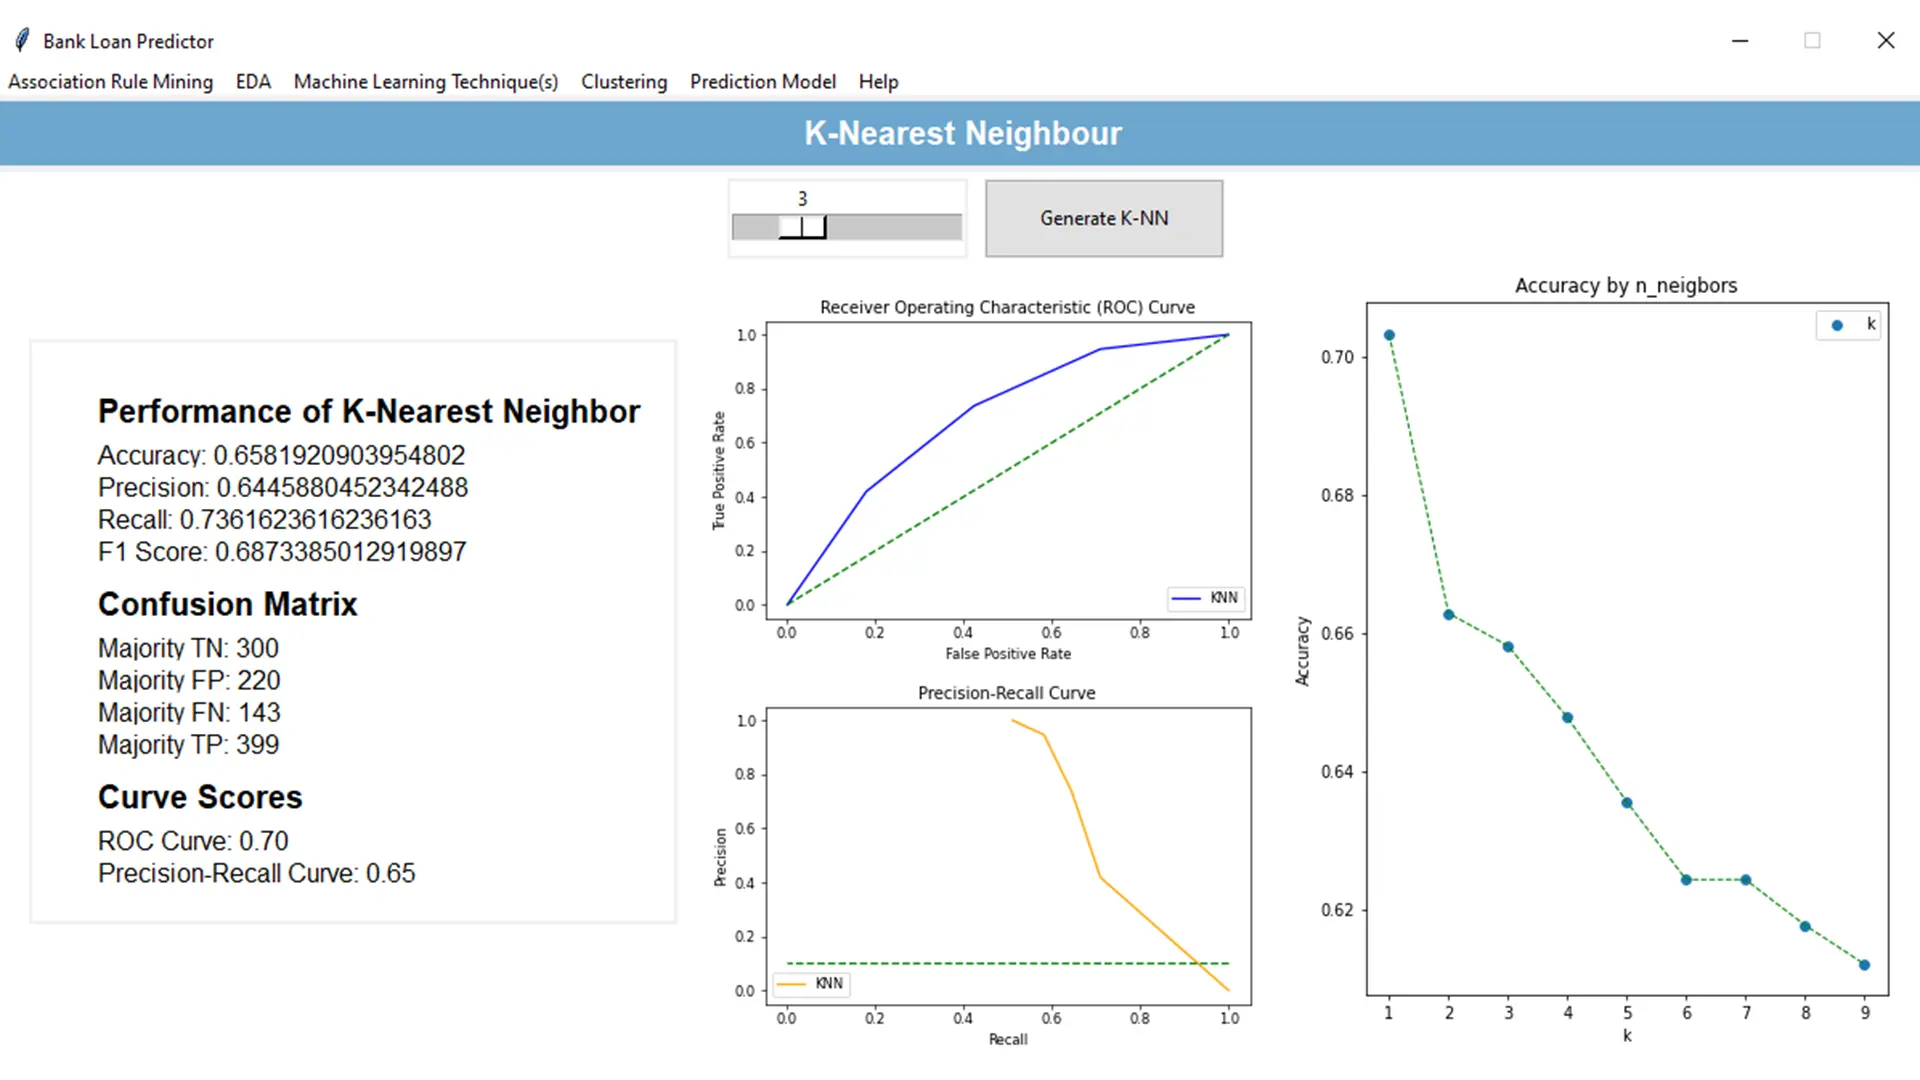Screen dimensions: 1920x1080
Task: Click the Recall: 0.7361623616236163 line
Action: [x=264, y=519]
